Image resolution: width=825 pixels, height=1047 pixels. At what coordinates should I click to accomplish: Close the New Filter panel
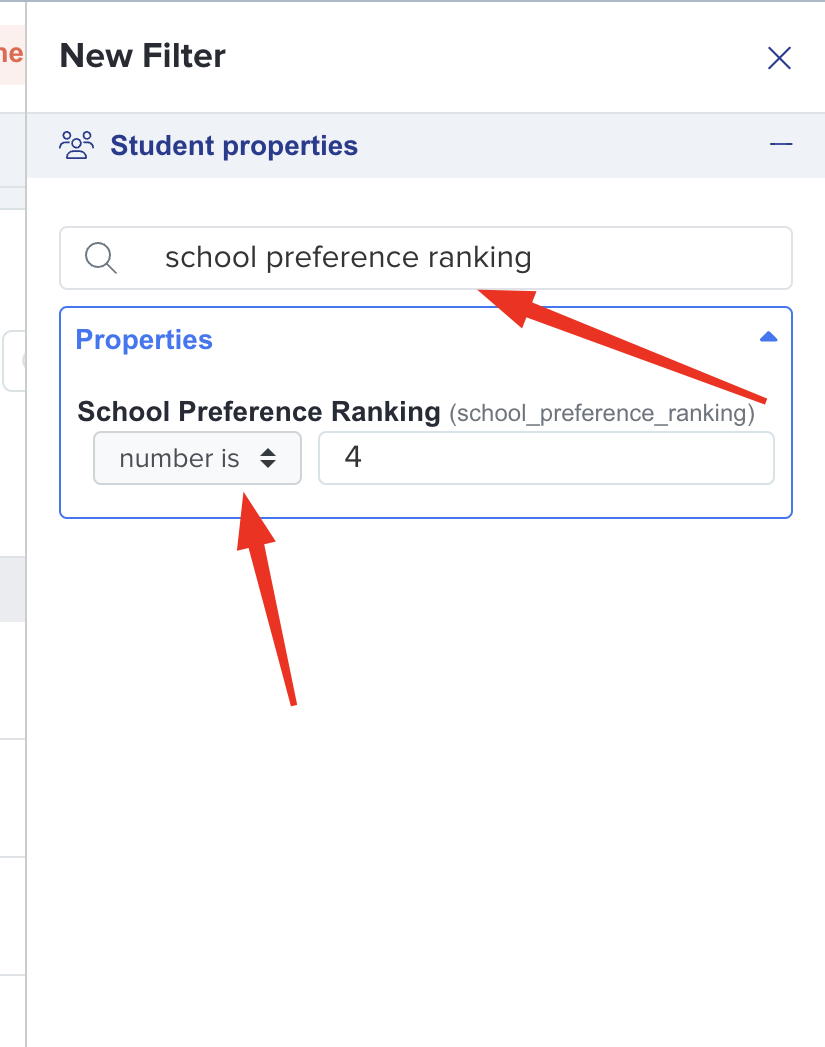point(779,58)
